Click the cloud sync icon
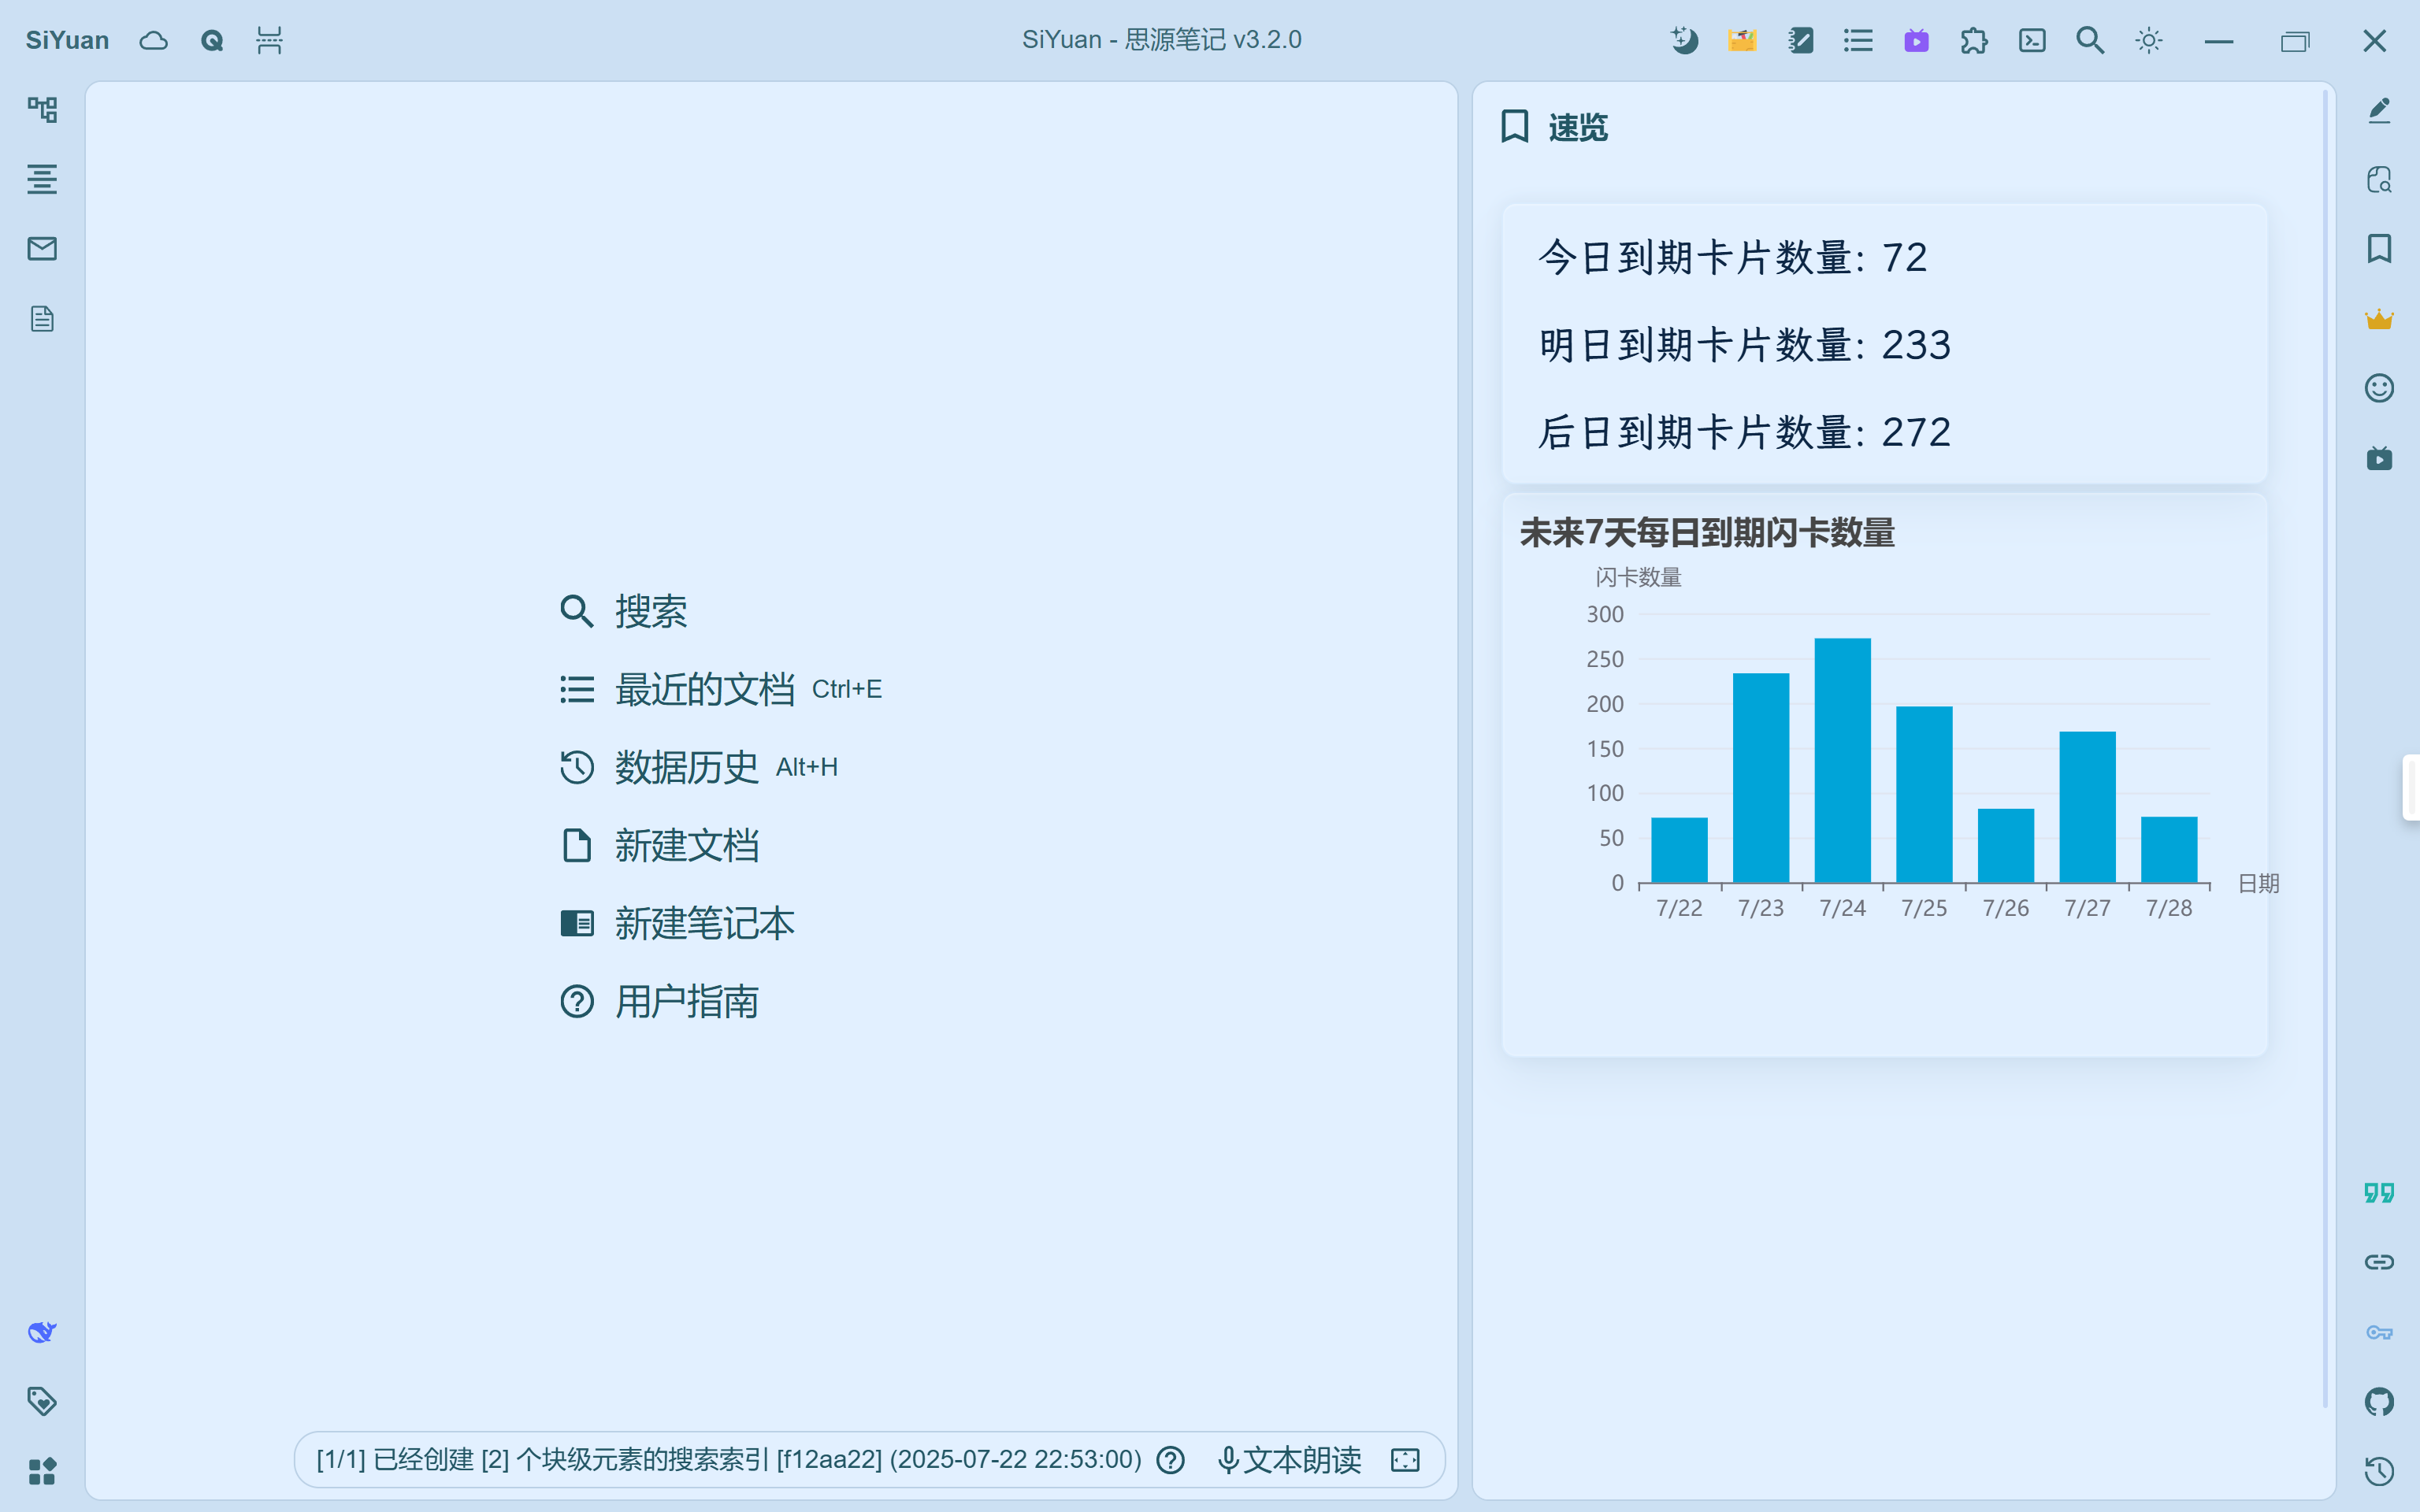This screenshot has width=2420, height=1512. point(153,40)
